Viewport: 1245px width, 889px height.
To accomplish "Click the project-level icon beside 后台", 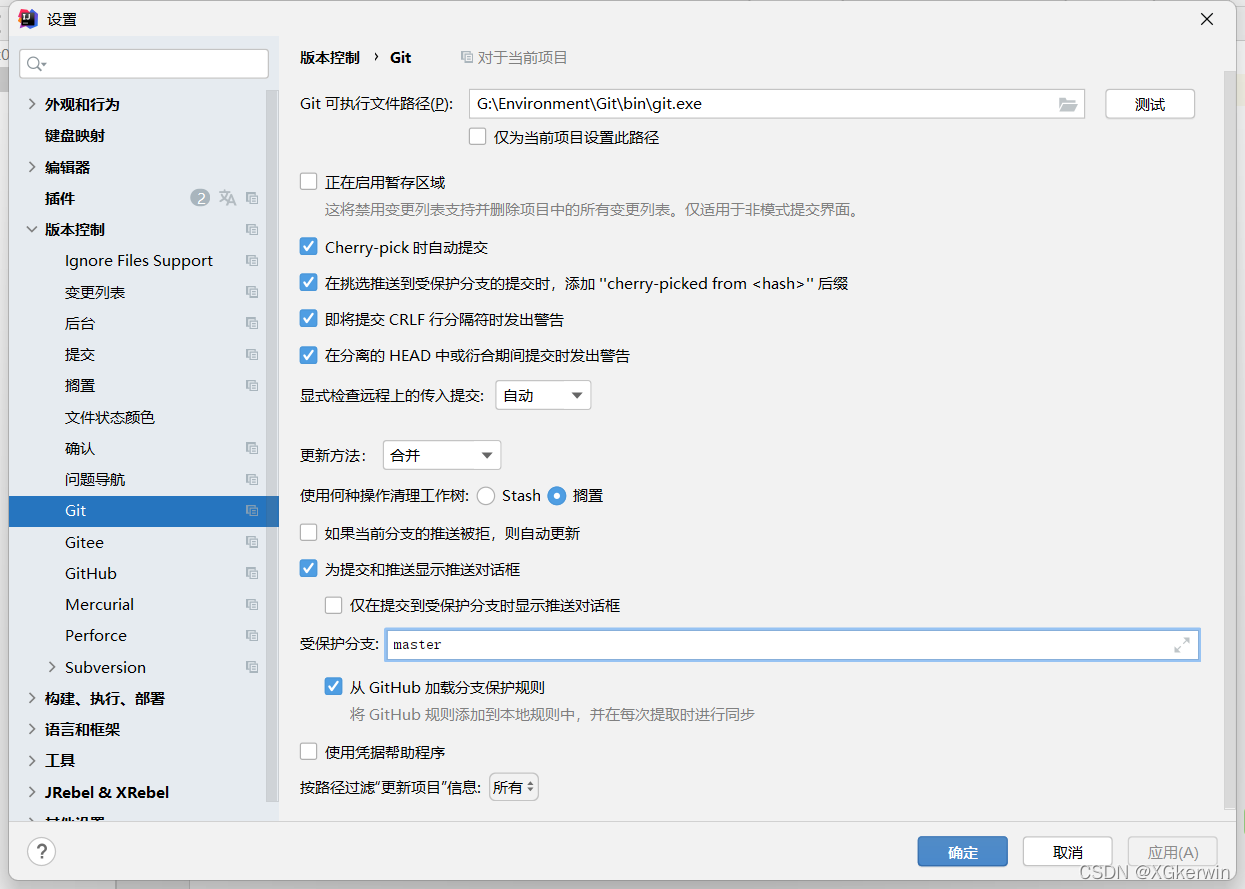I will [x=252, y=324].
